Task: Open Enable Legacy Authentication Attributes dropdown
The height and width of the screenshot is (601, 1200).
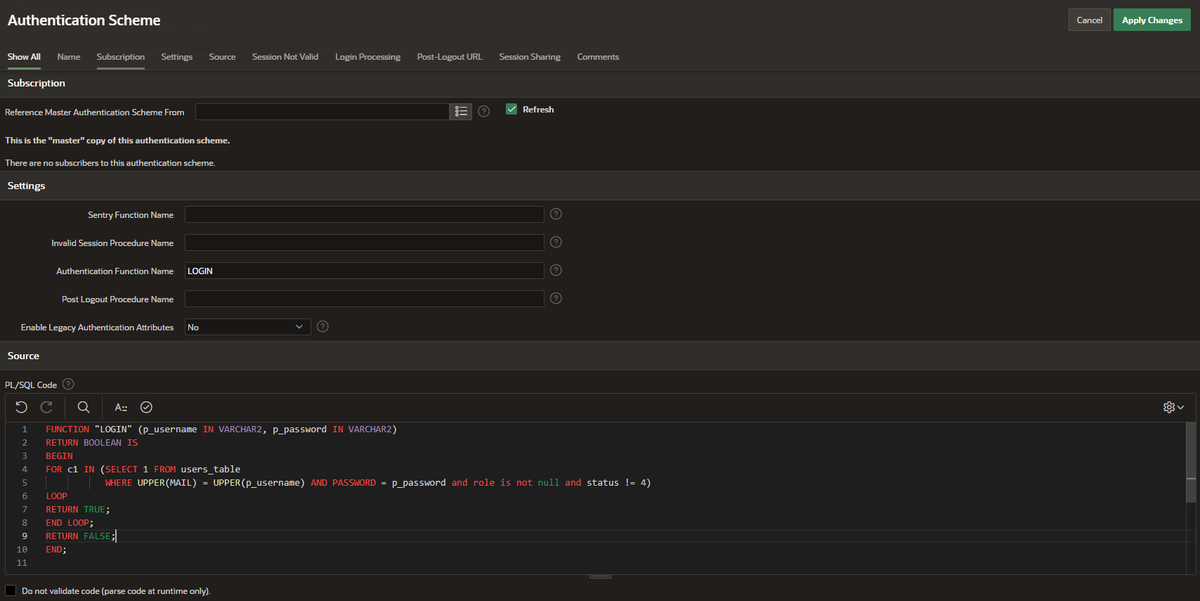Action: tap(248, 327)
